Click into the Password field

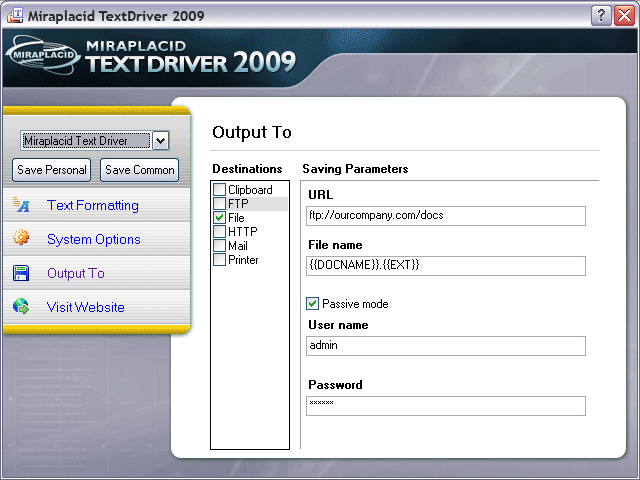[446, 406]
